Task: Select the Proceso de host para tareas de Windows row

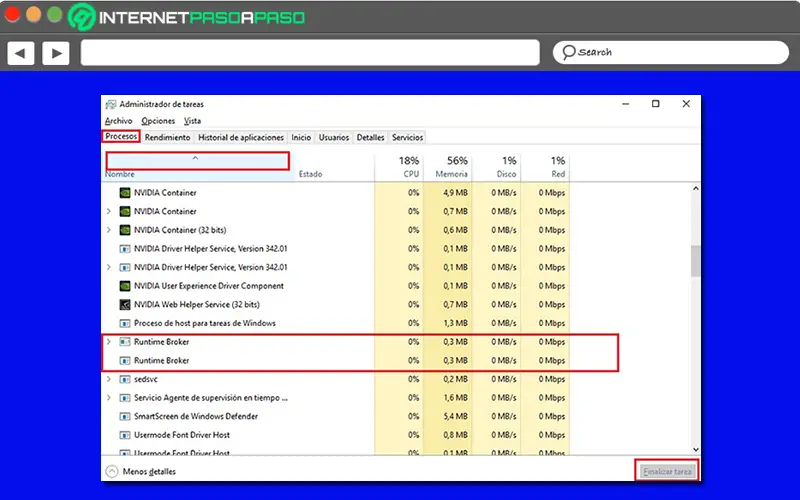Action: 336,323
